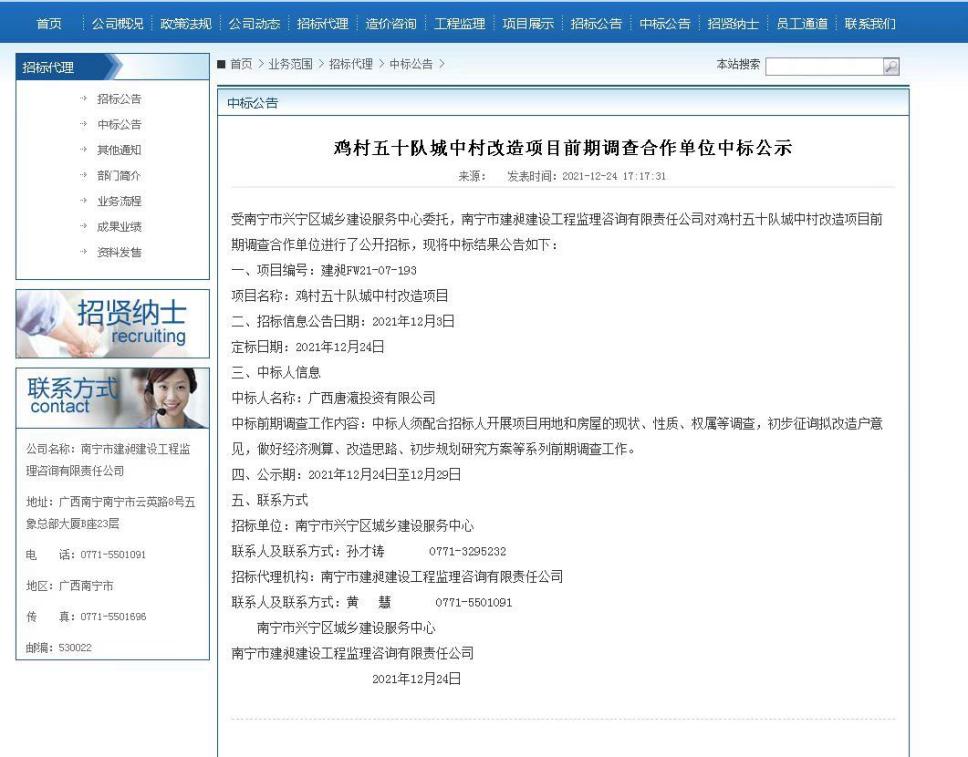Click the 招贤纳士 recruiting banner
The height and width of the screenshot is (757, 968).
tap(113, 324)
